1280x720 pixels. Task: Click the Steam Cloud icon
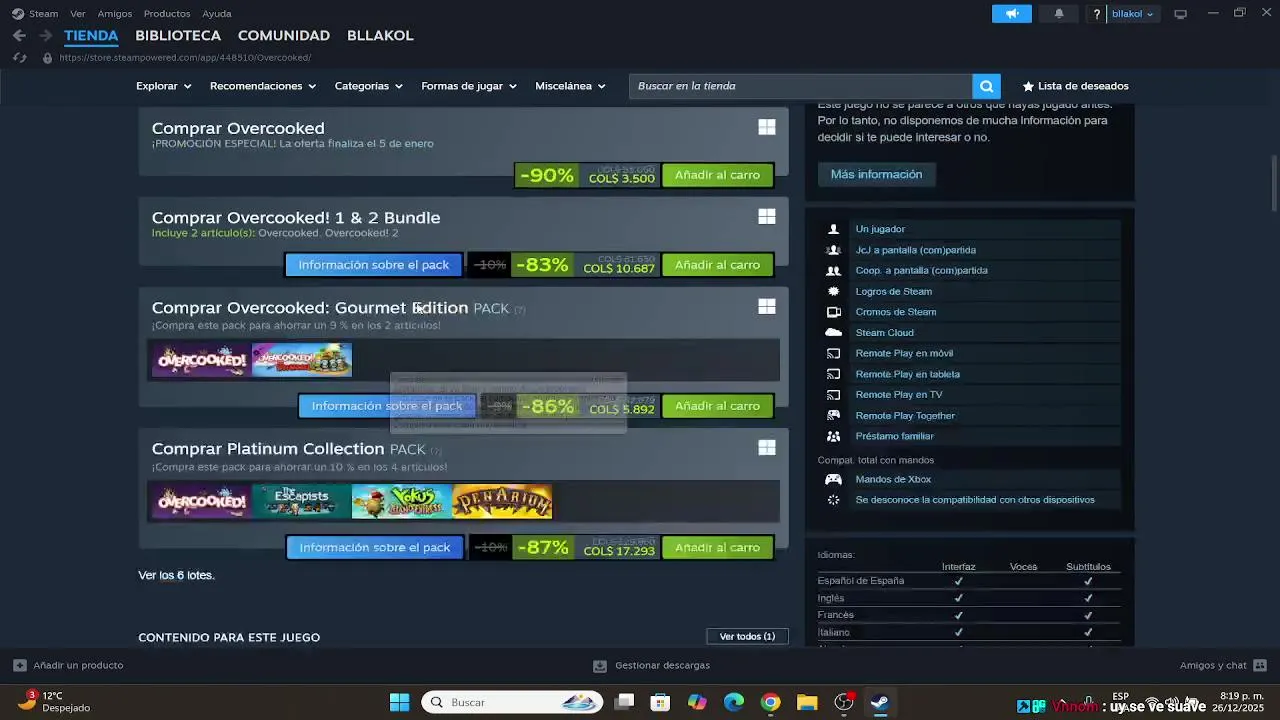tap(833, 332)
